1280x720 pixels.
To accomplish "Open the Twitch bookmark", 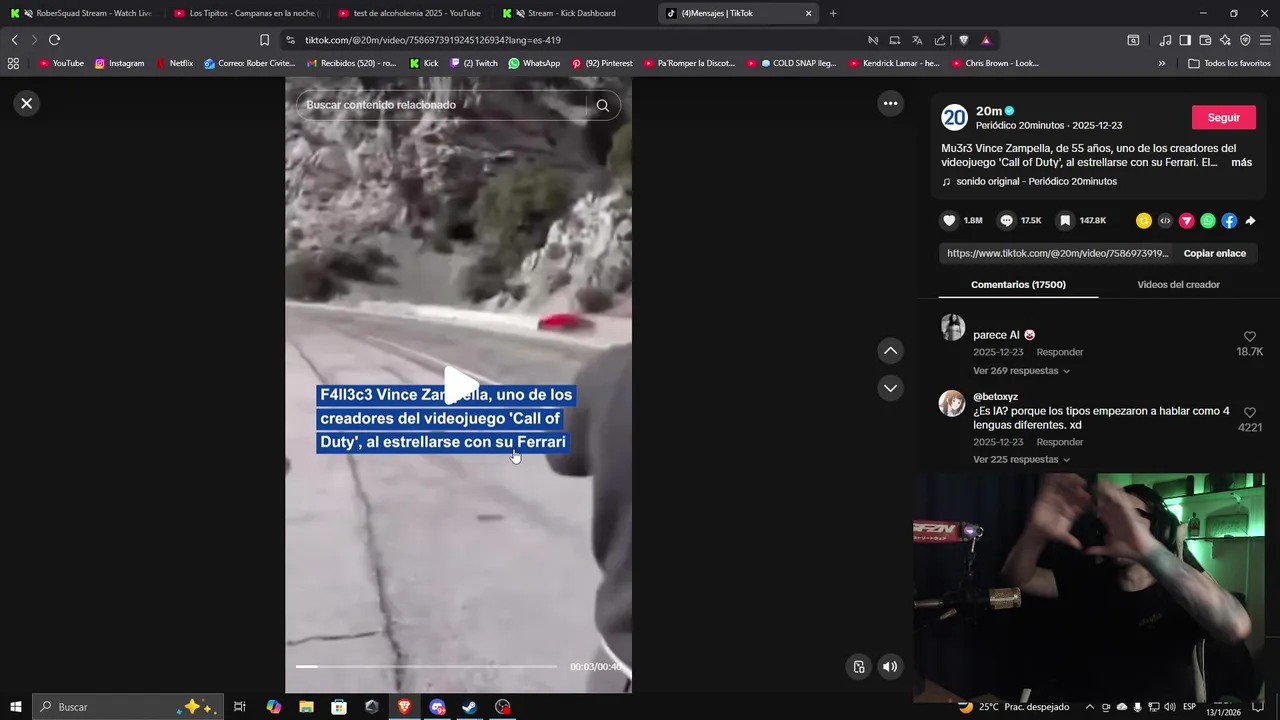I will point(474,63).
